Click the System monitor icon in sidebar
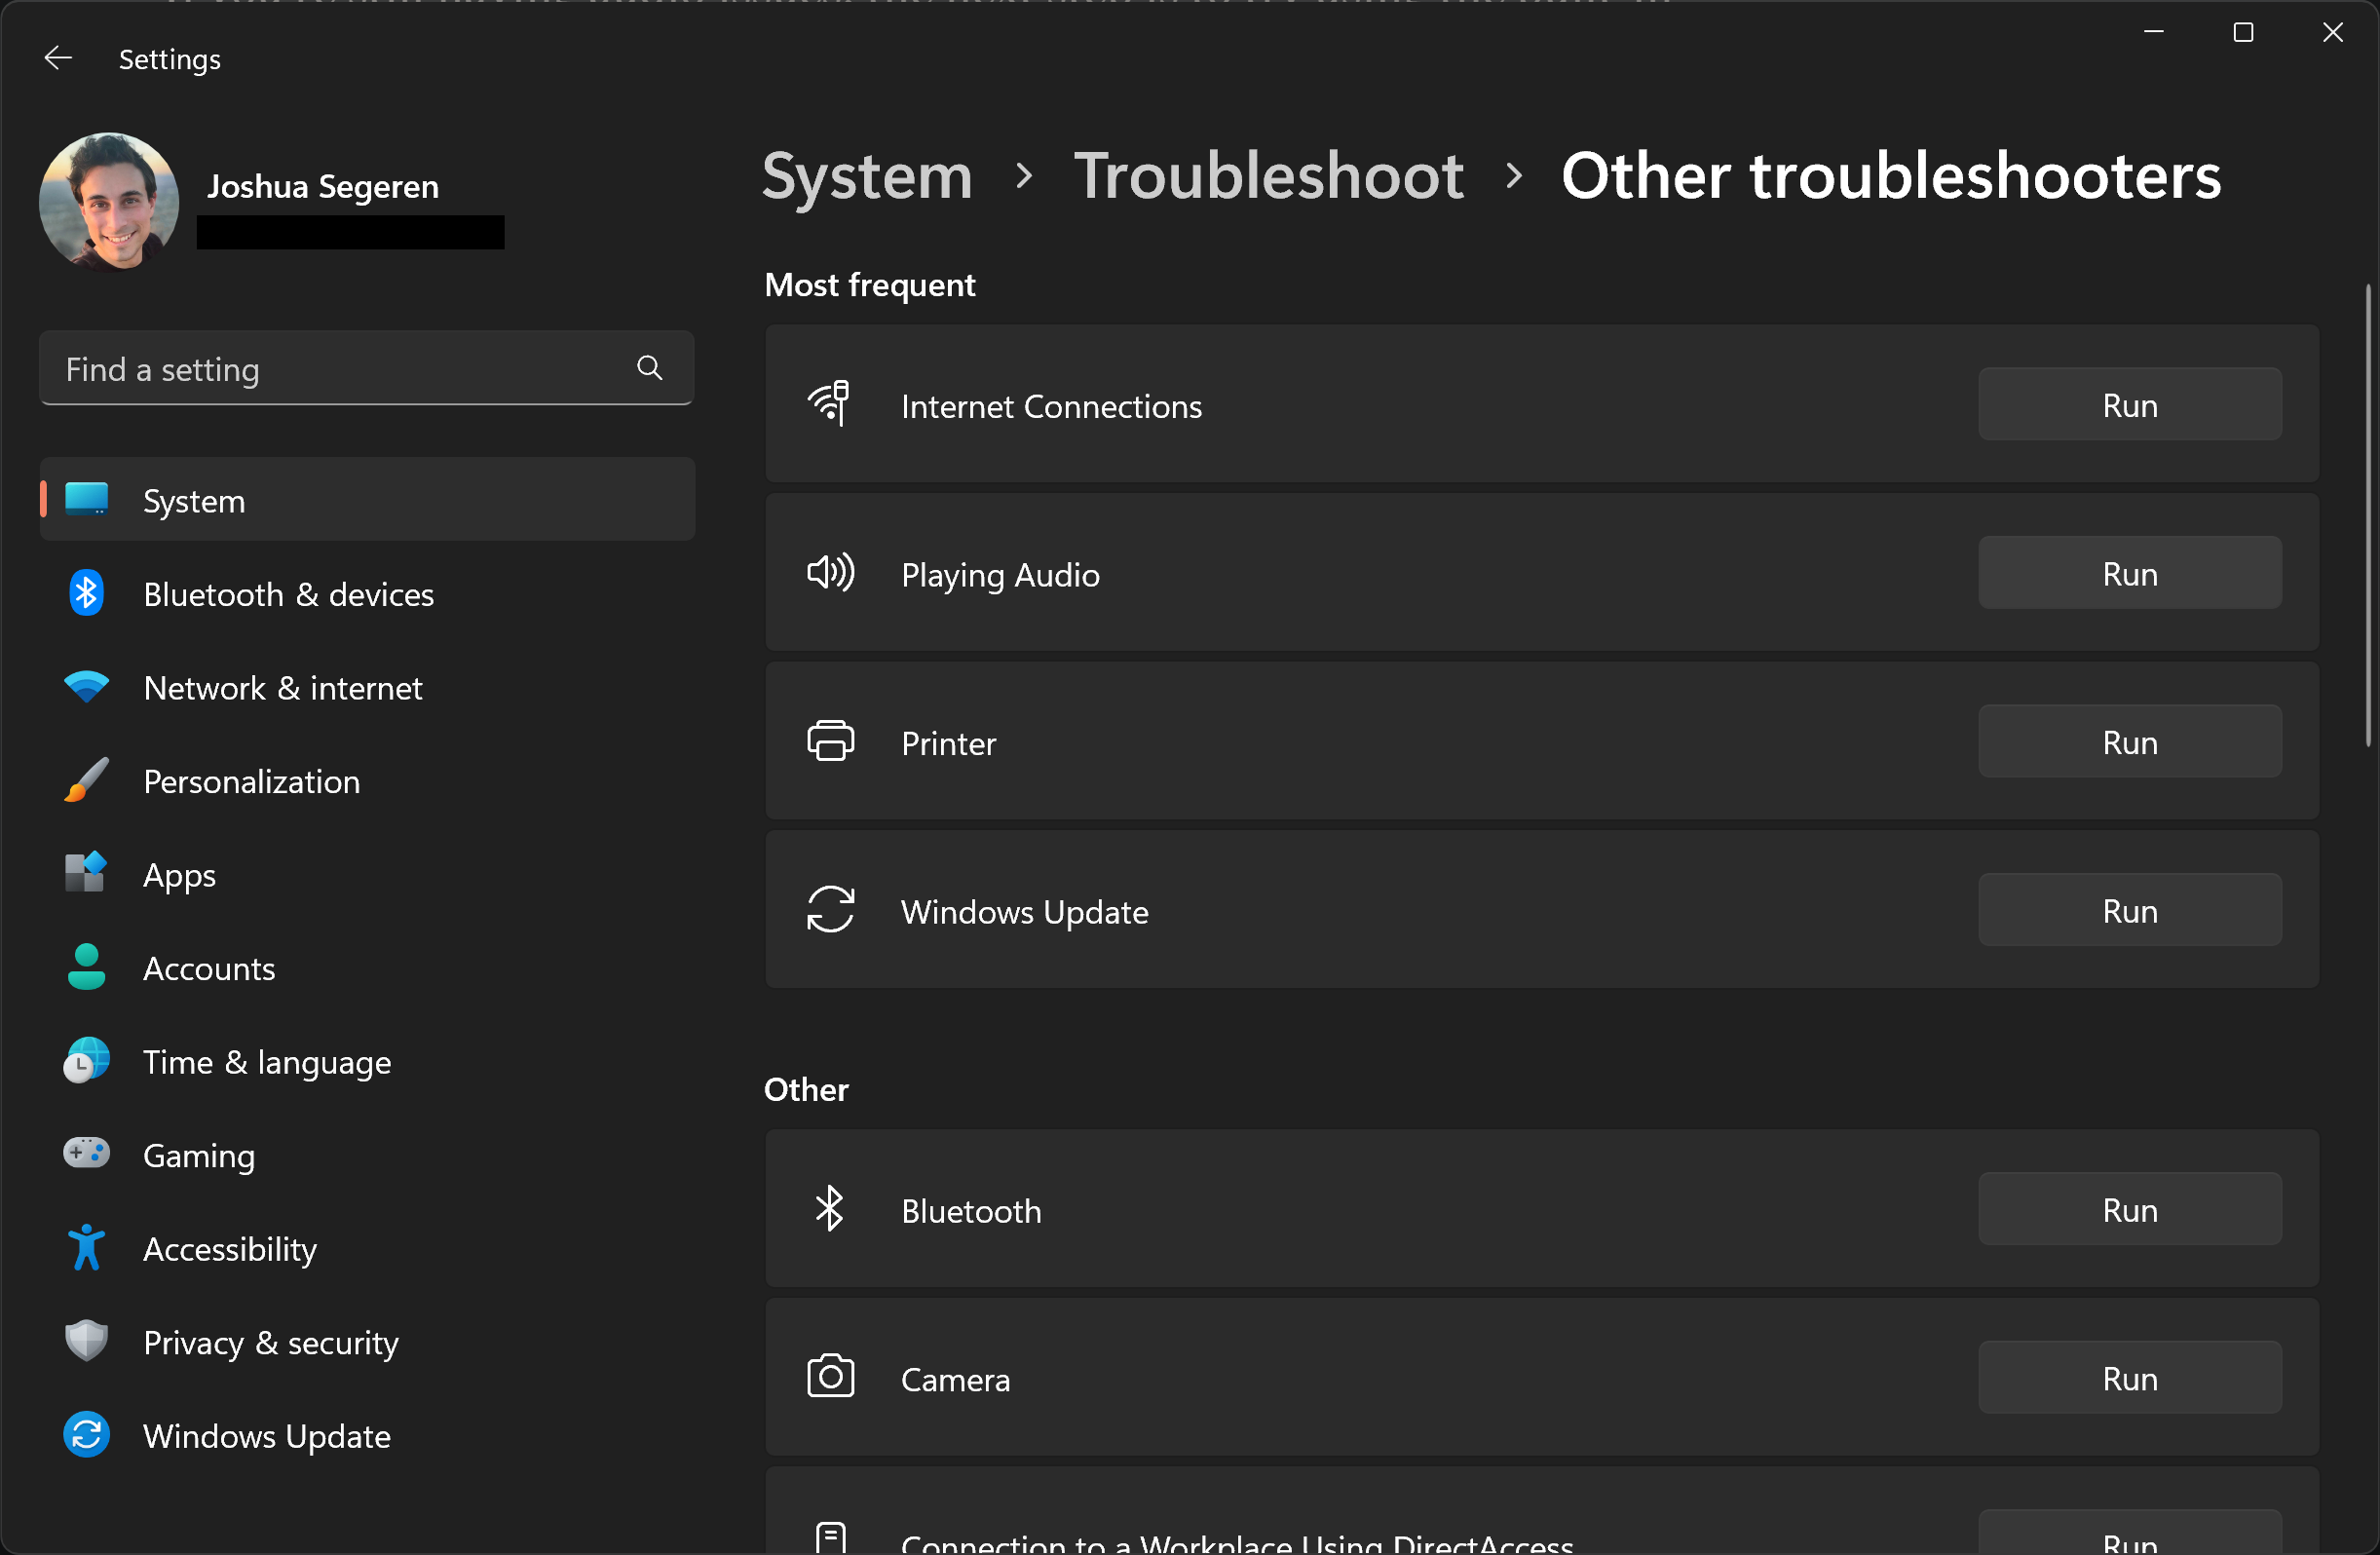The width and height of the screenshot is (2380, 1555). (x=87, y=499)
